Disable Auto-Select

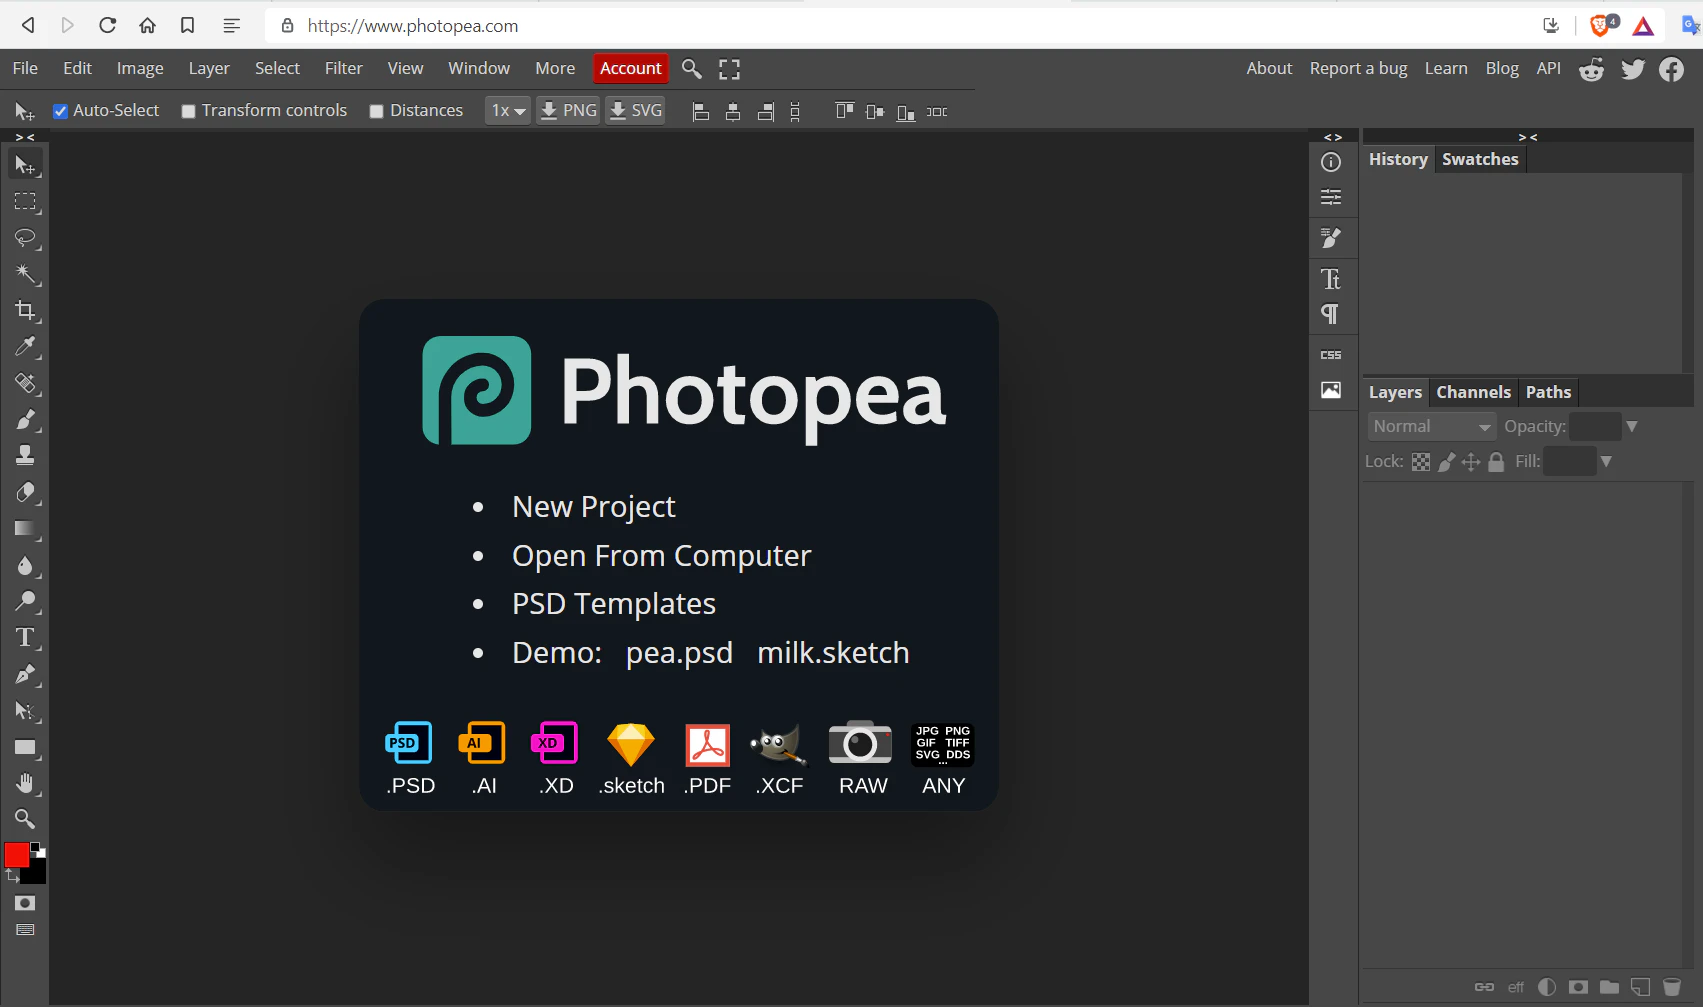click(x=61, y=110)
